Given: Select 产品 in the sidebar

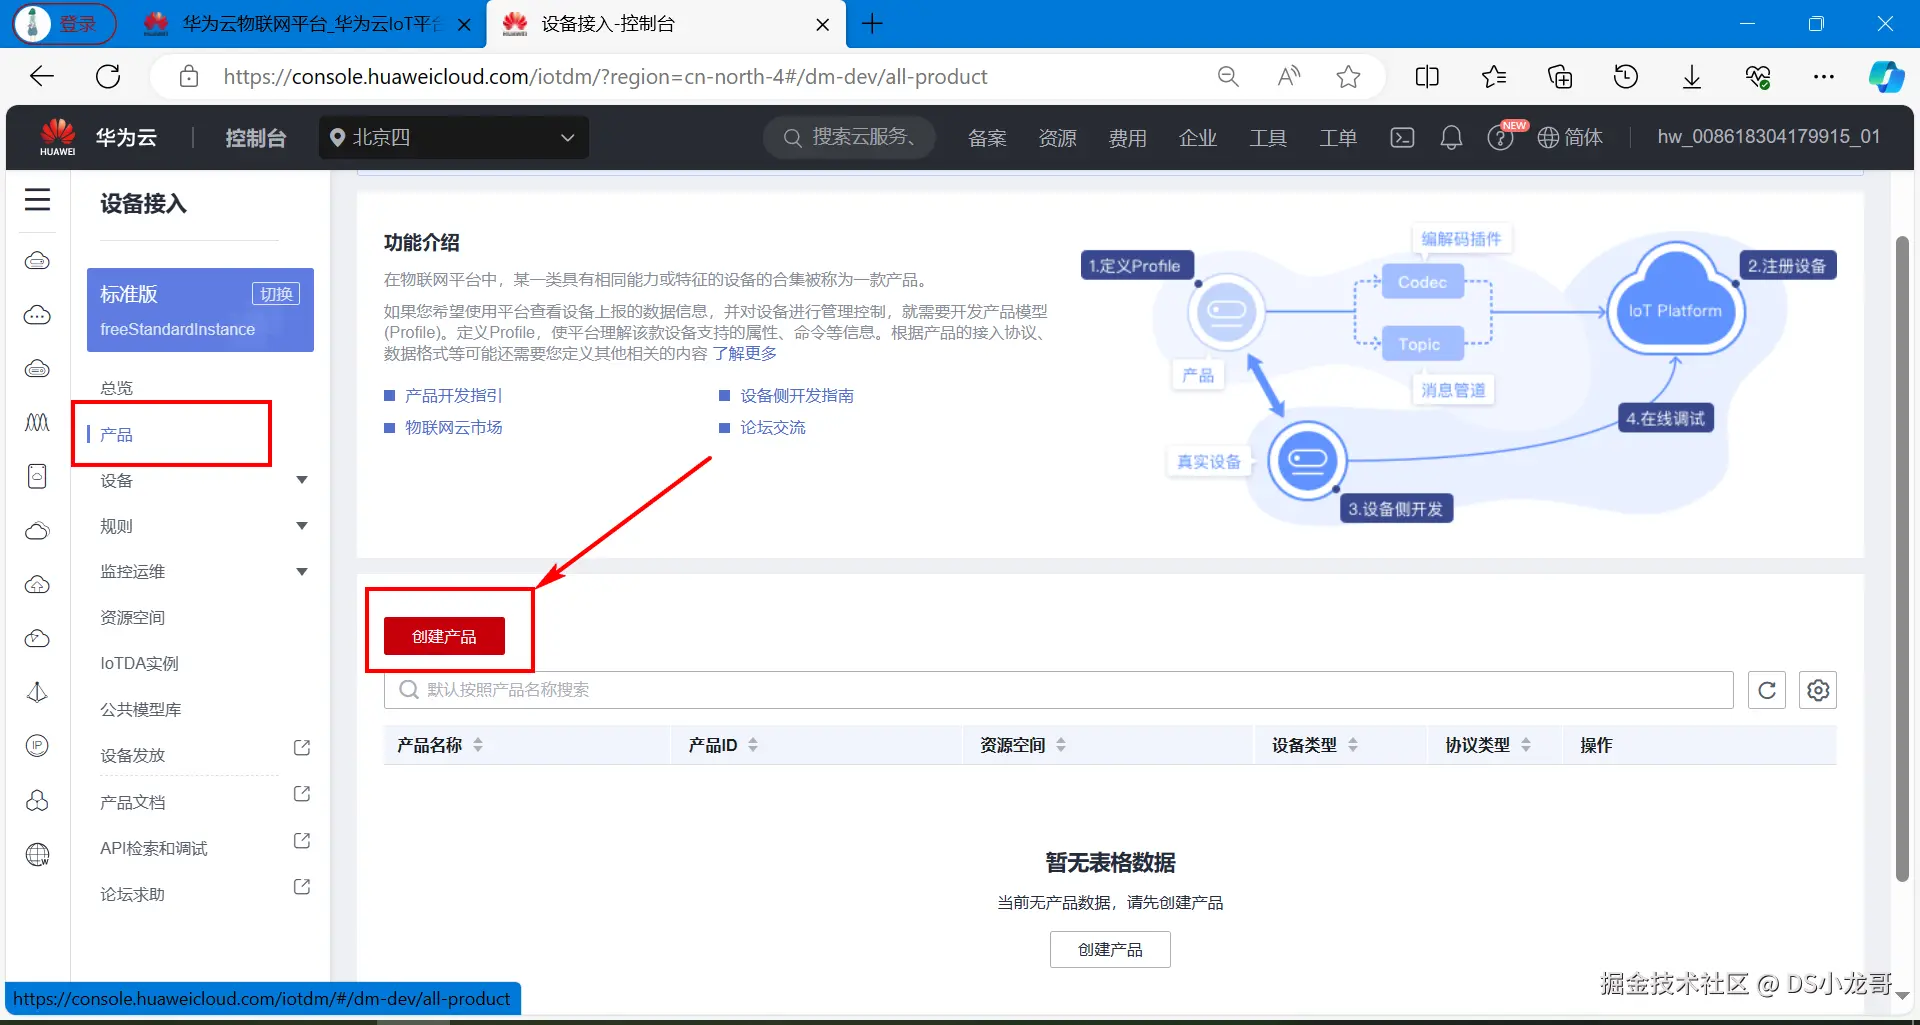Looking at the screenshot, I should (117, 435).
